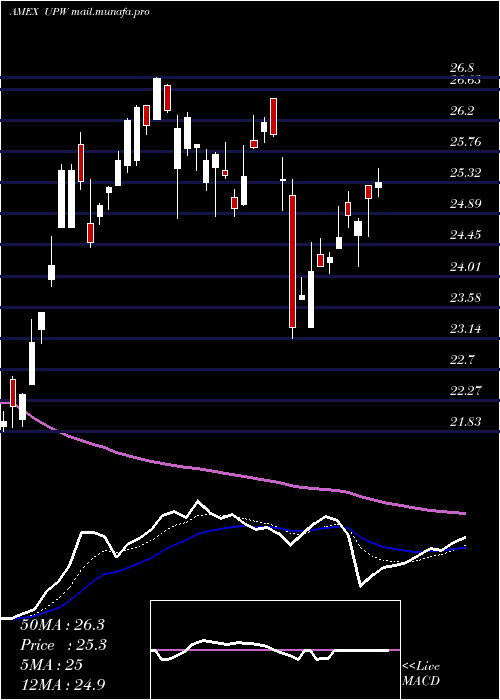Click the red candle next to the 26.8 peak candle
This screenshot has width=500, height=700.
pyautogui.click(x=167, y=98)
